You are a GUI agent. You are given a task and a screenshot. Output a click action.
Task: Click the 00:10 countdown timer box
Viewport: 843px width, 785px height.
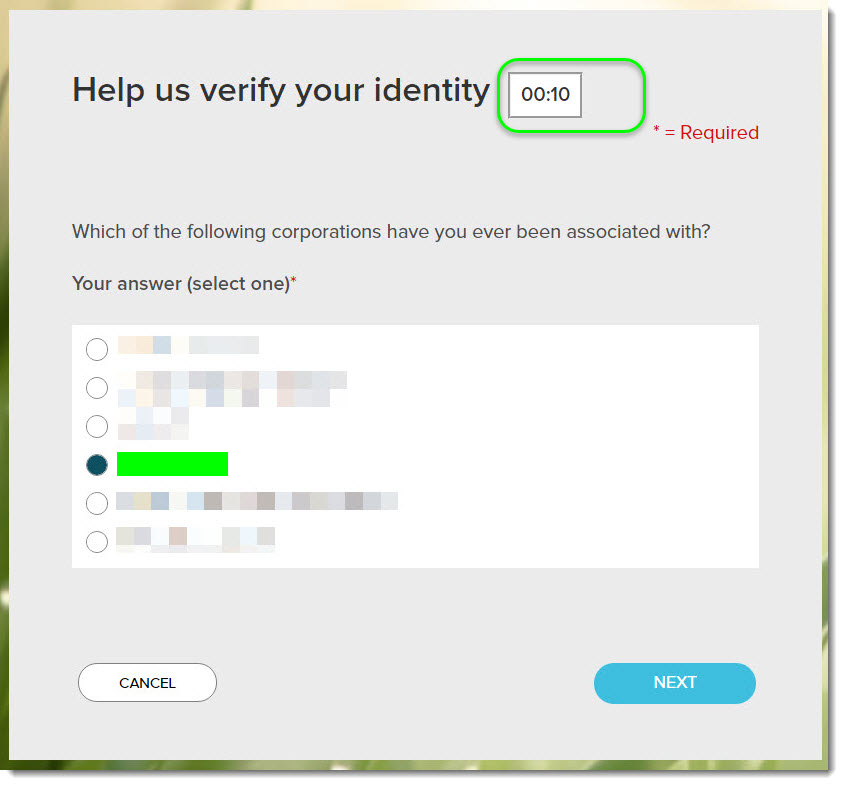pos(545,96)
